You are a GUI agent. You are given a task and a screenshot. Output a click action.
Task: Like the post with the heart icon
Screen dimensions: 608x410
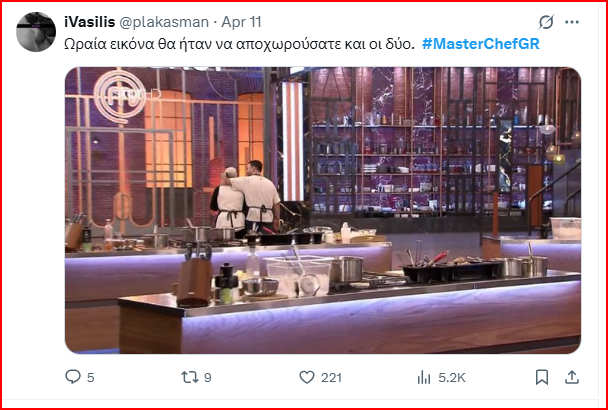[307, 377]
